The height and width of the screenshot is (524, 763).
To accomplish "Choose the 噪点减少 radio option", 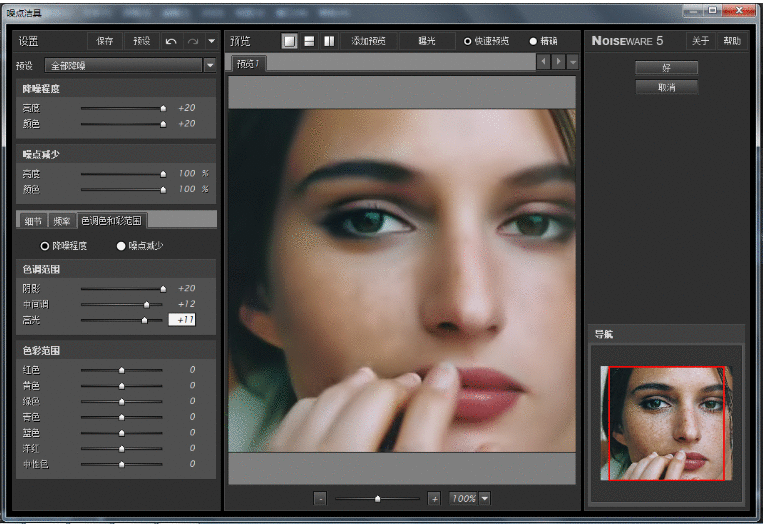I will coord(122,245).
